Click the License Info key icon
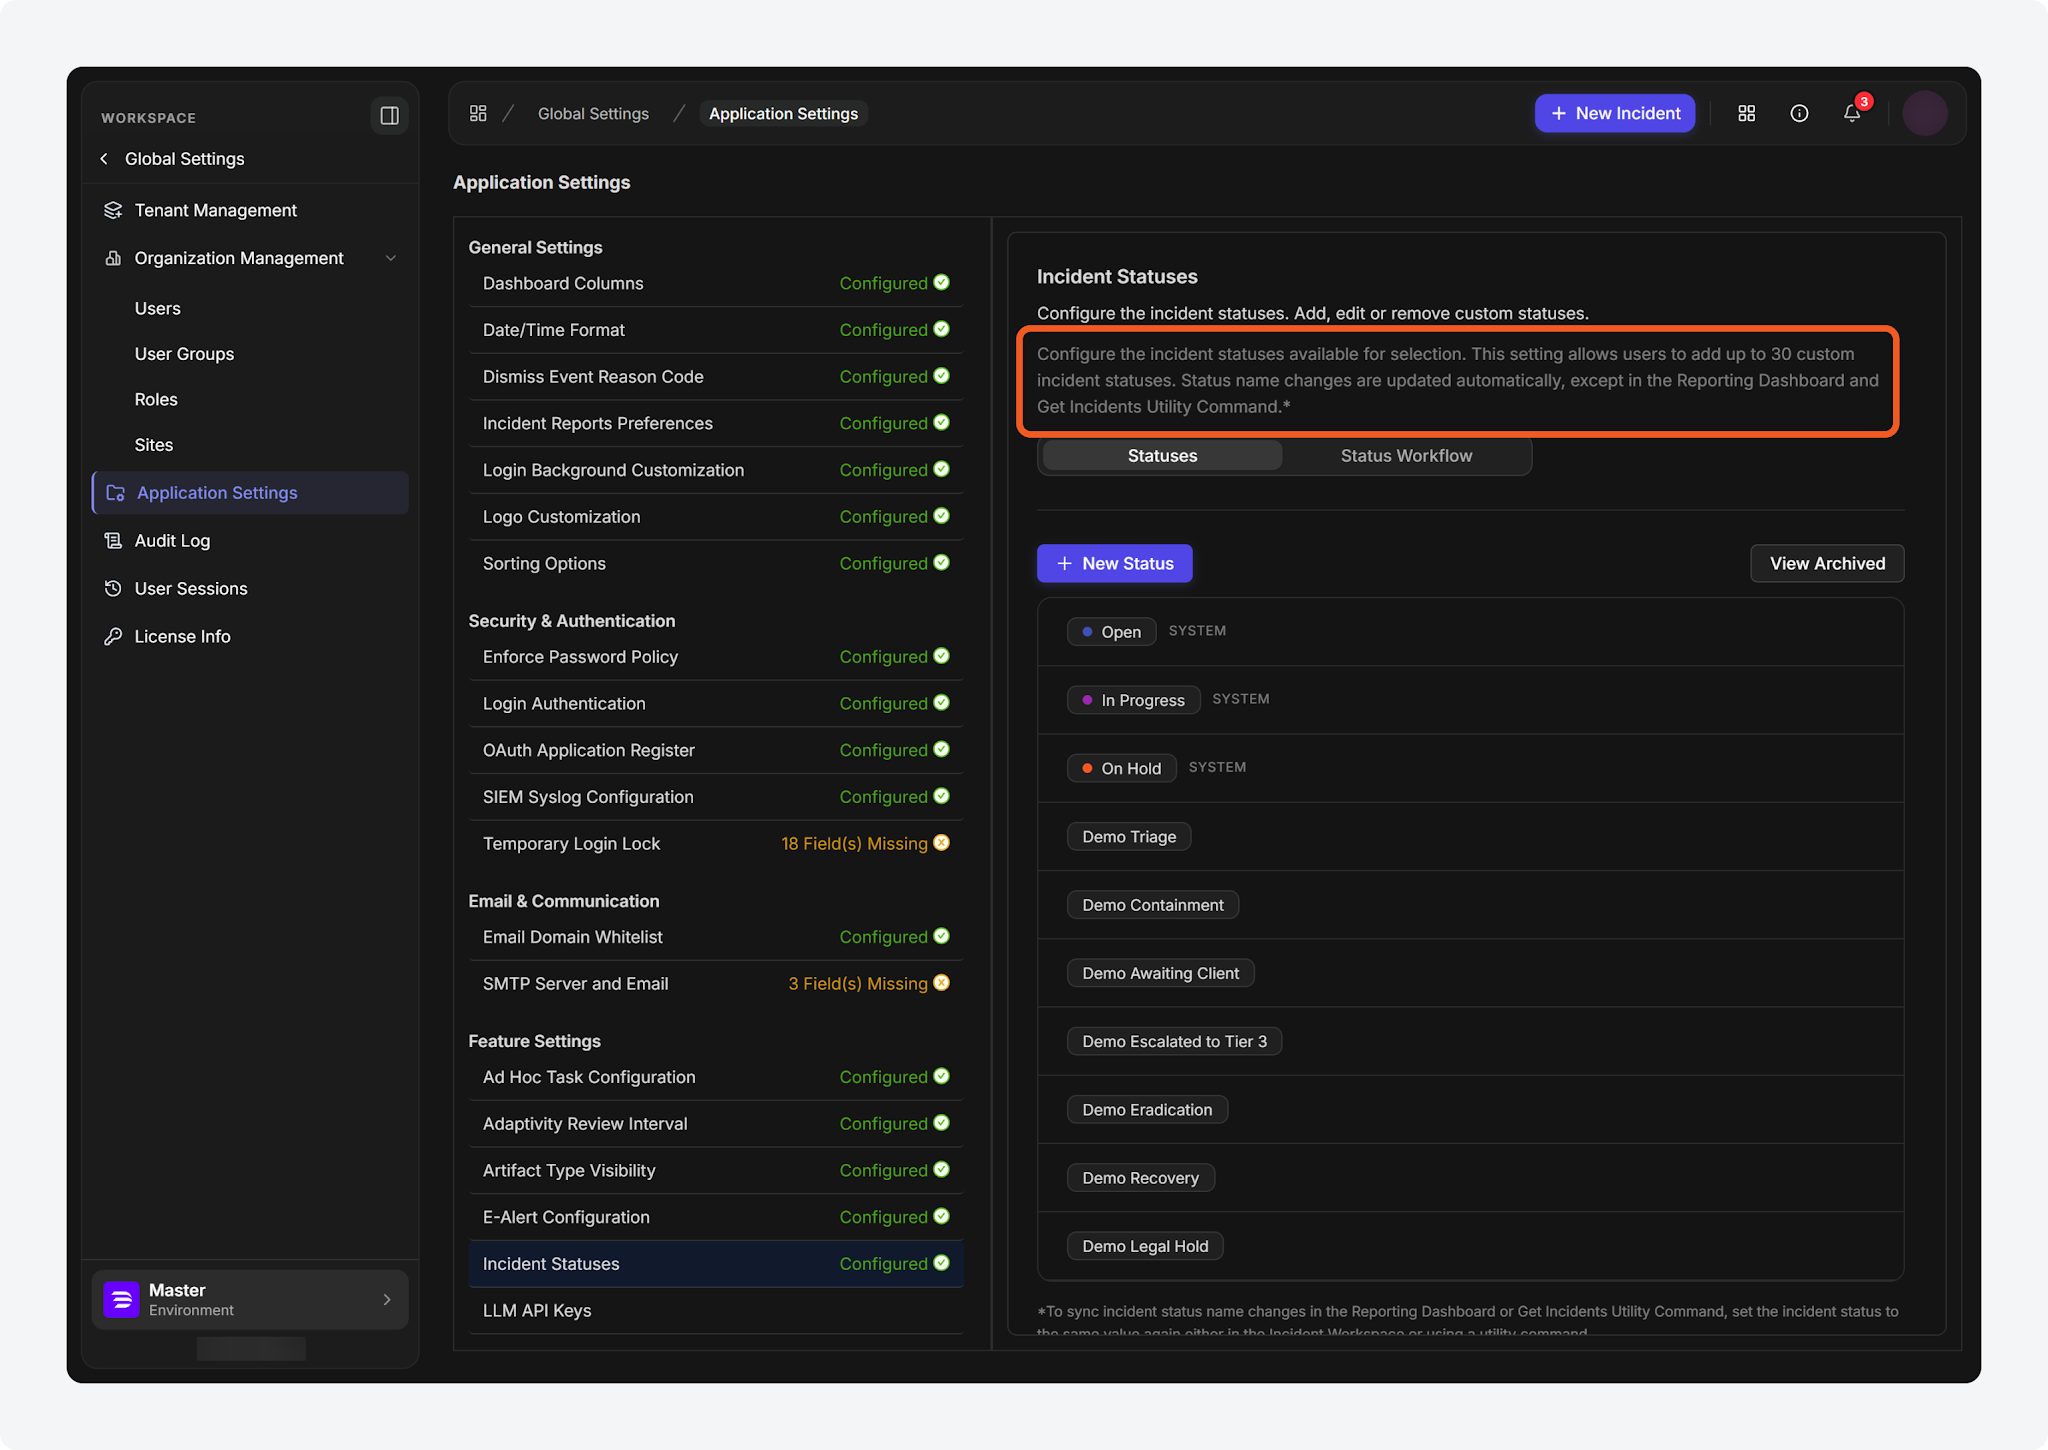This screenshot has width=2048, height=1450. pos(113,637)
